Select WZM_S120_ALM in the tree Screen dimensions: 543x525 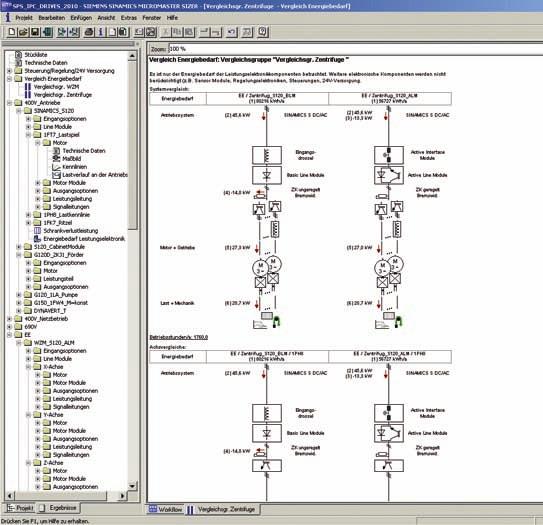click(54, 342)
